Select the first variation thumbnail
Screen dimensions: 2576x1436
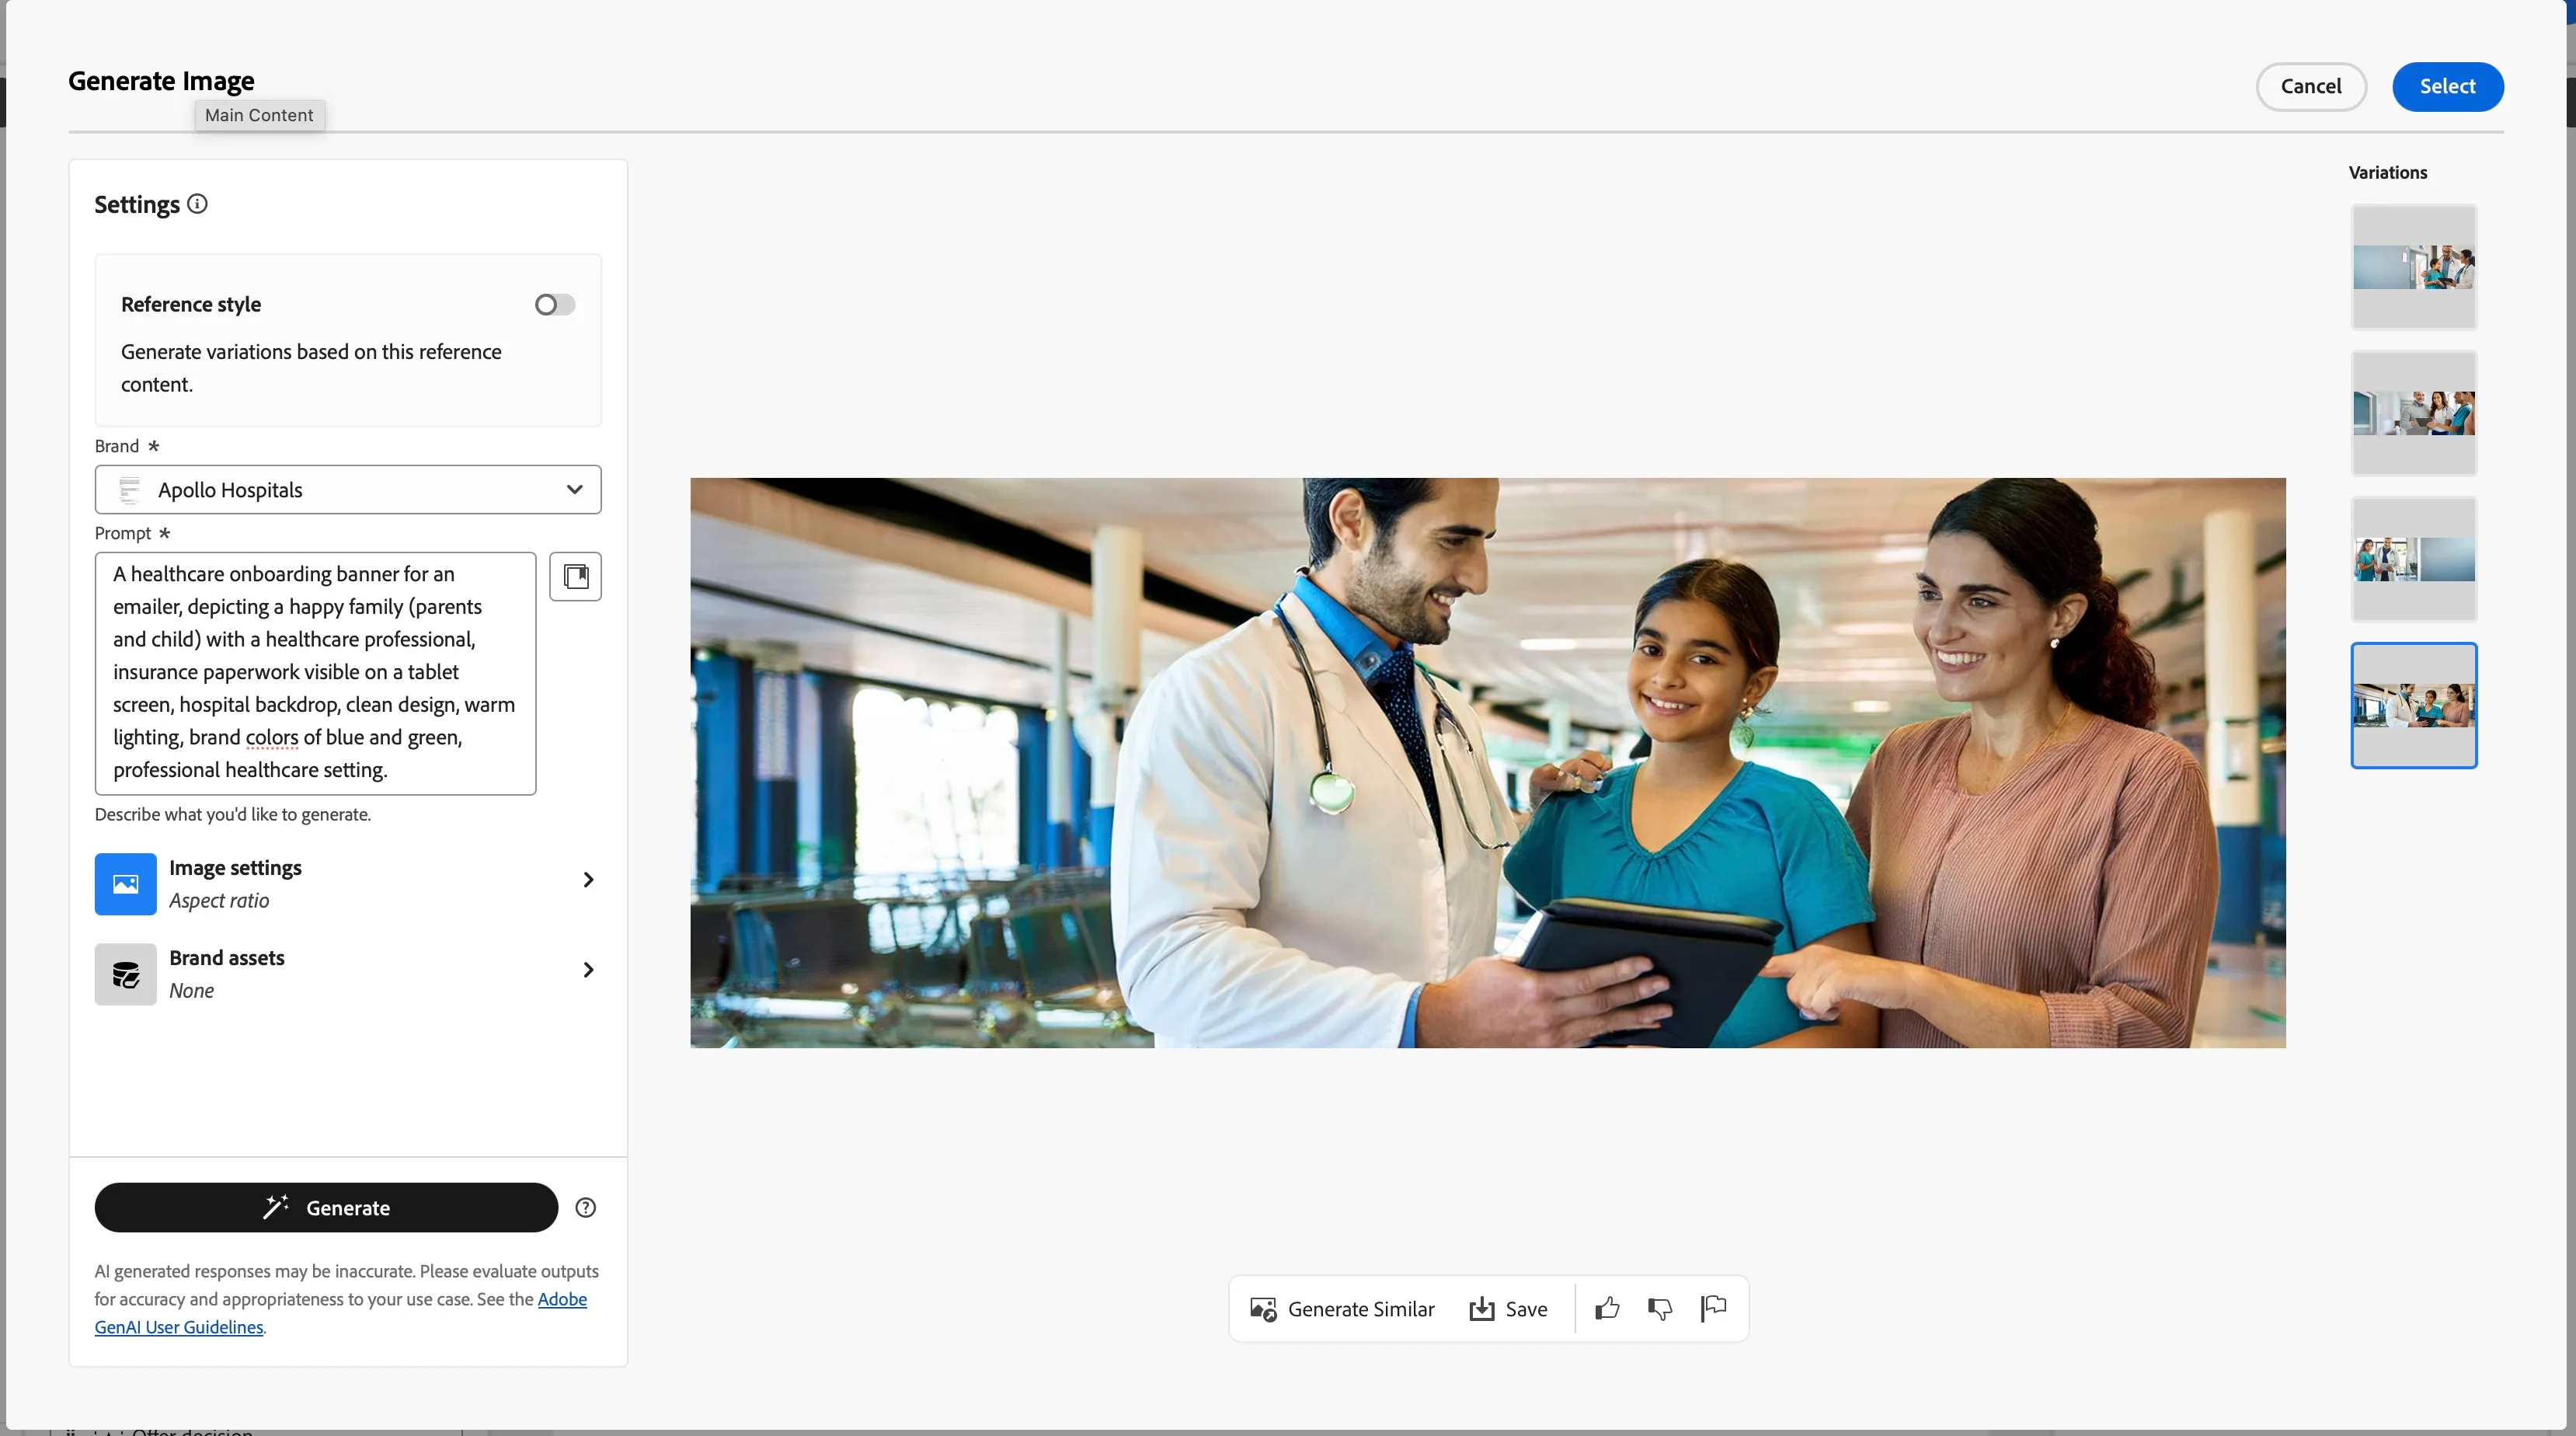[x=2414, y=267]
